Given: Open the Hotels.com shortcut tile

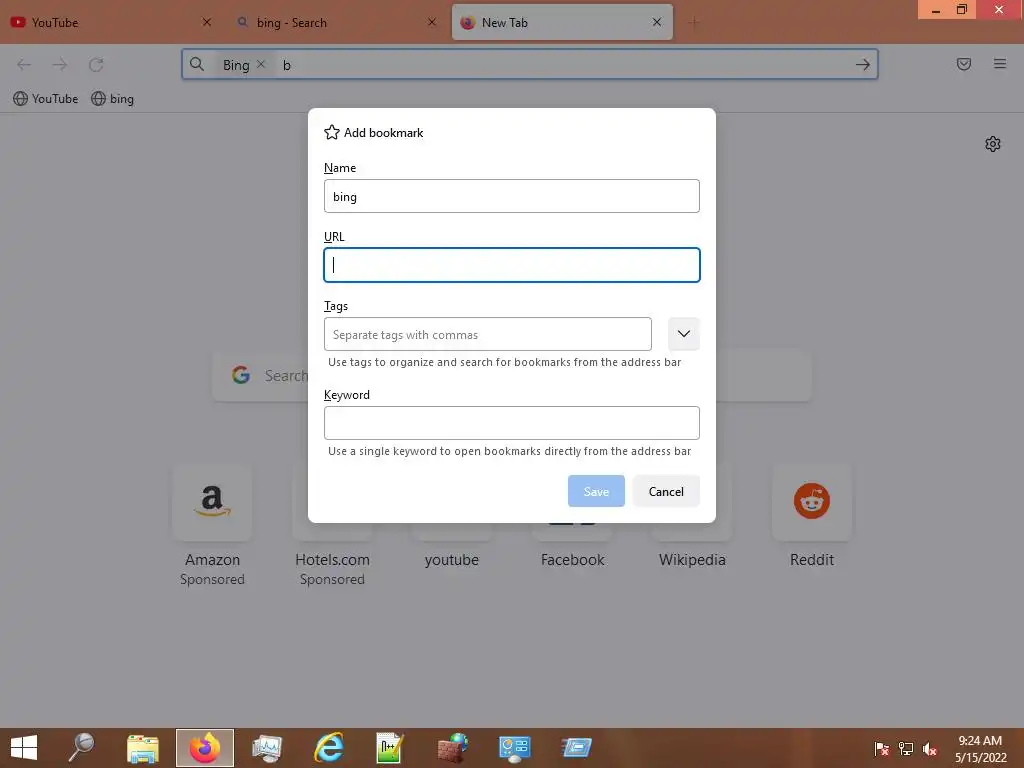Looking at the screenshot, I should point(332,524).
